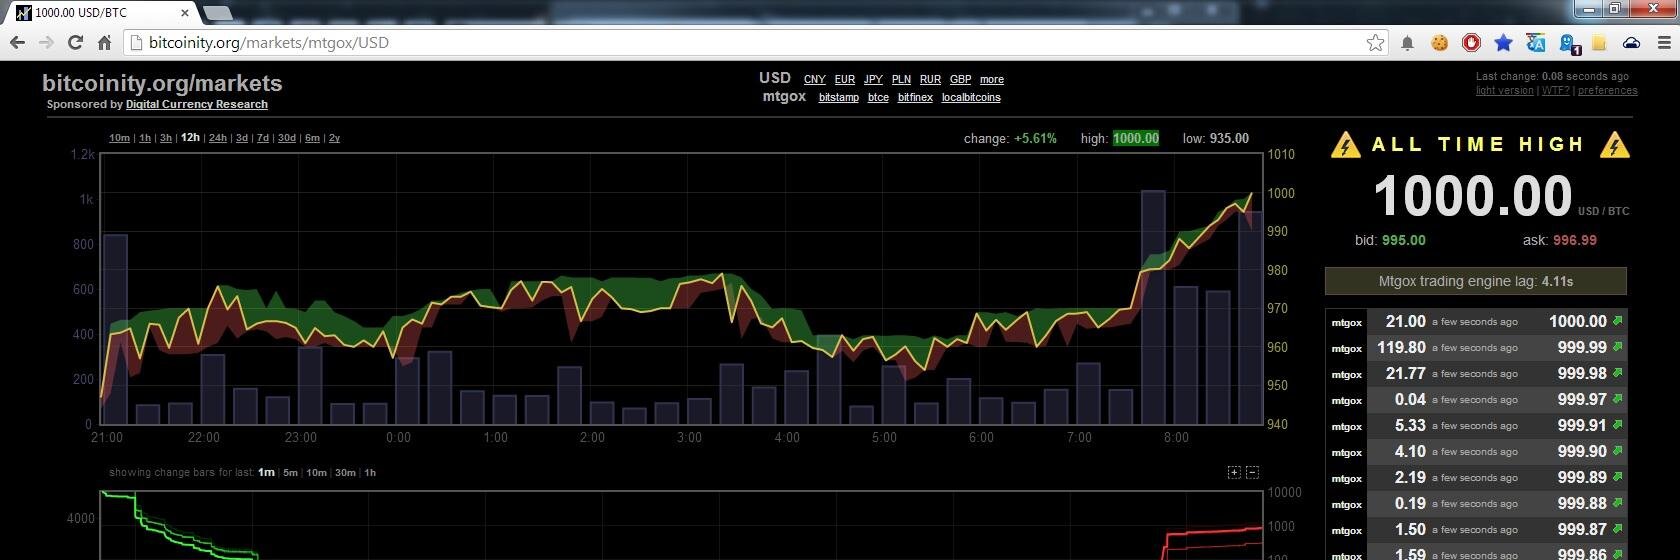Show change bars for last 10m
This screenshot has height=560, width=1680.
[x=316, y=472]
